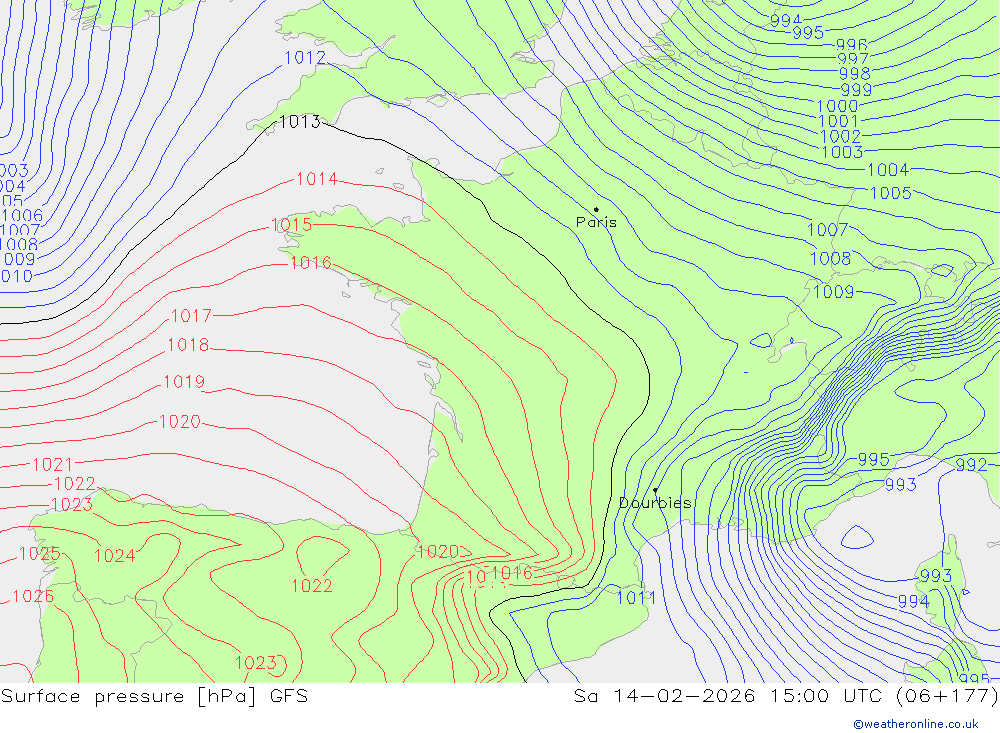The height and width of the screenshot is (733, 1000).
Task: Select the blue 998 isobar label
Action: [x=855, y=74]
